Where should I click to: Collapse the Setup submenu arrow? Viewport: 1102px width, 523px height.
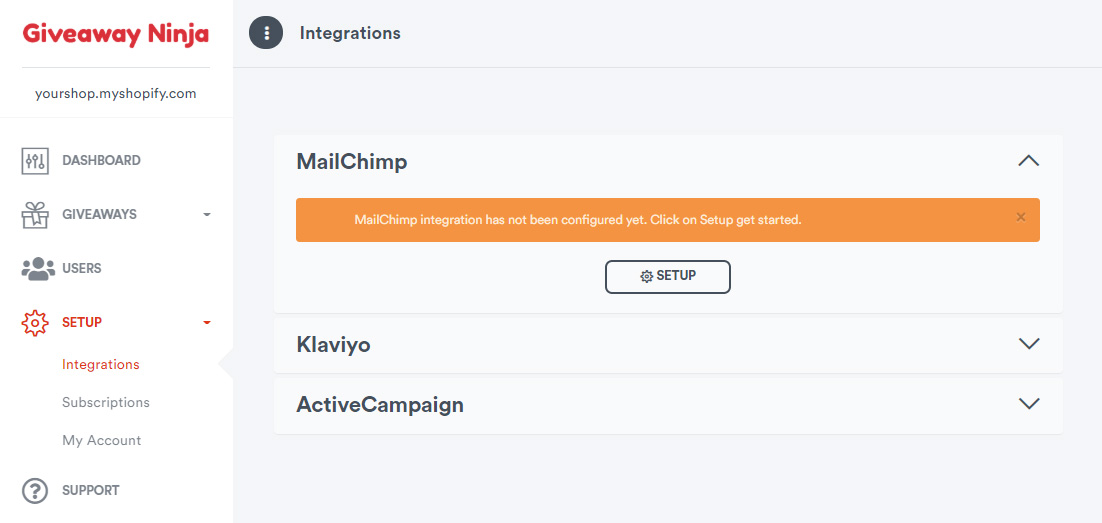click(x=207, y=323)
